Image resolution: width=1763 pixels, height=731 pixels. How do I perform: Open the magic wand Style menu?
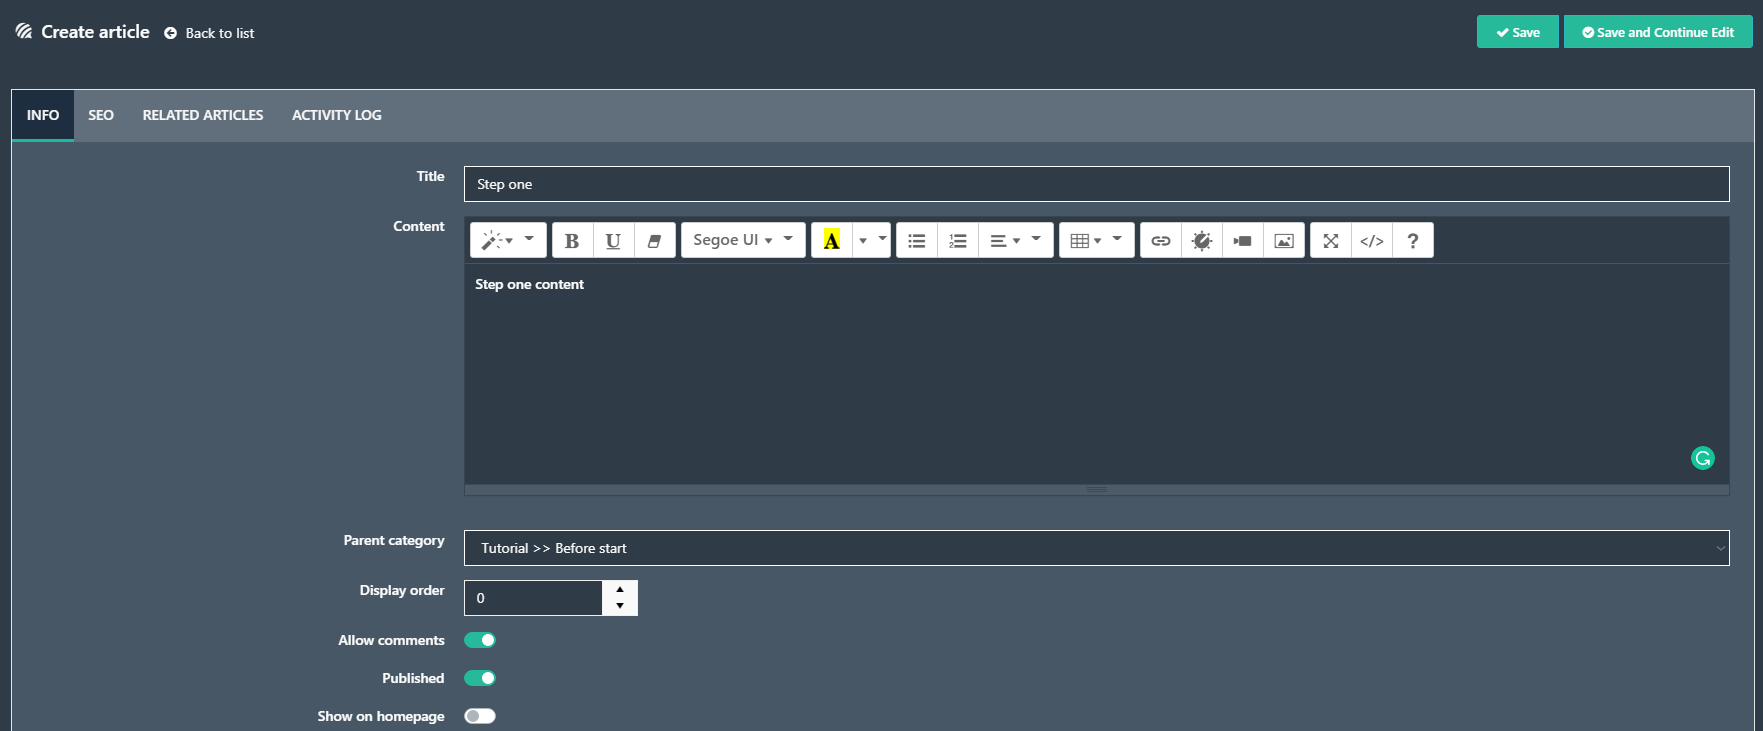[508, 240]
